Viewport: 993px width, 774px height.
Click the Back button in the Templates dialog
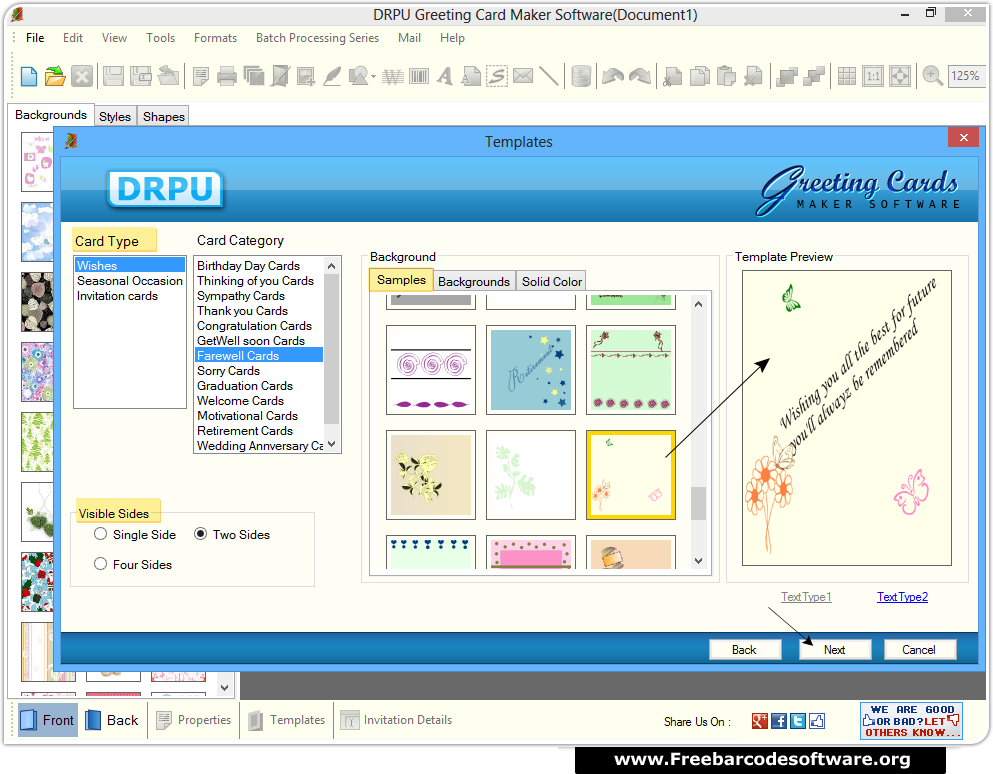coord(744,649)
